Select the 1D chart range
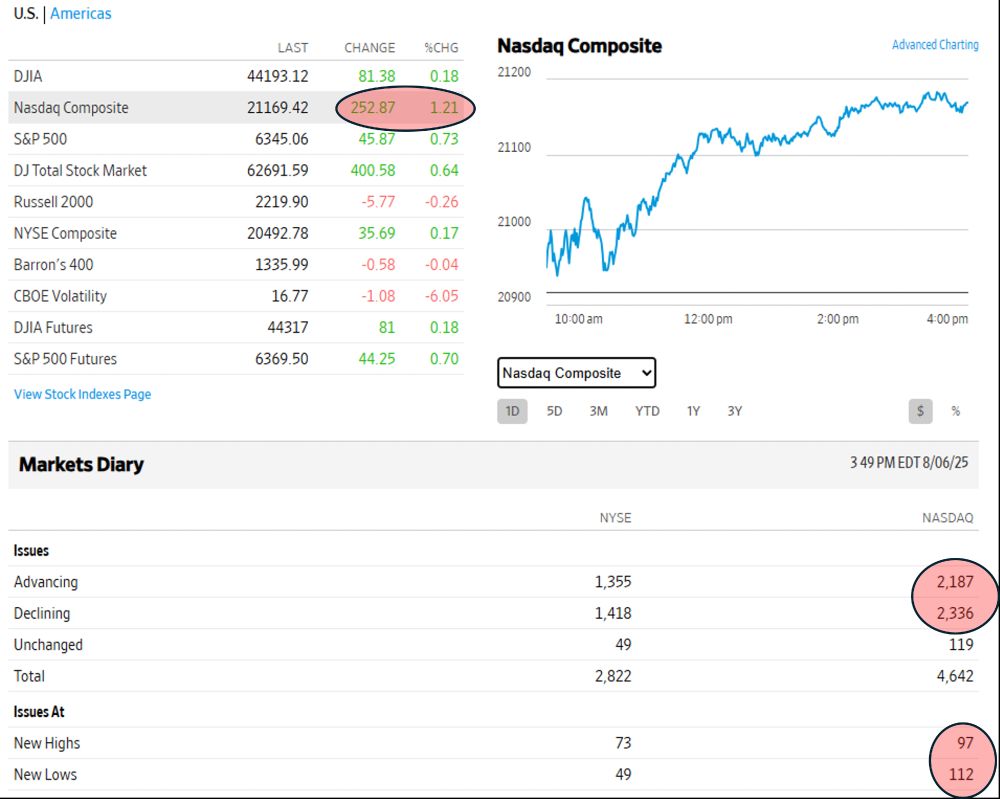1000x799 pixels. (x=512, y=411)
